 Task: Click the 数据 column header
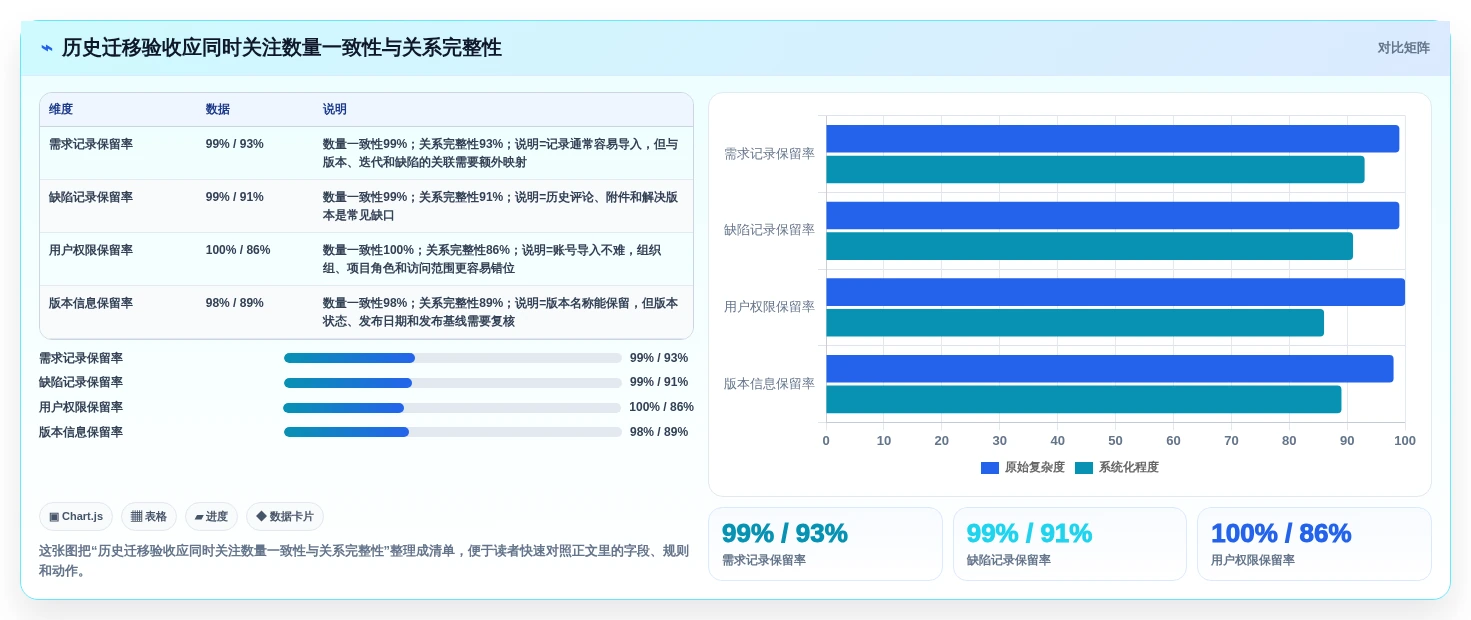click(x=218, y=109)
